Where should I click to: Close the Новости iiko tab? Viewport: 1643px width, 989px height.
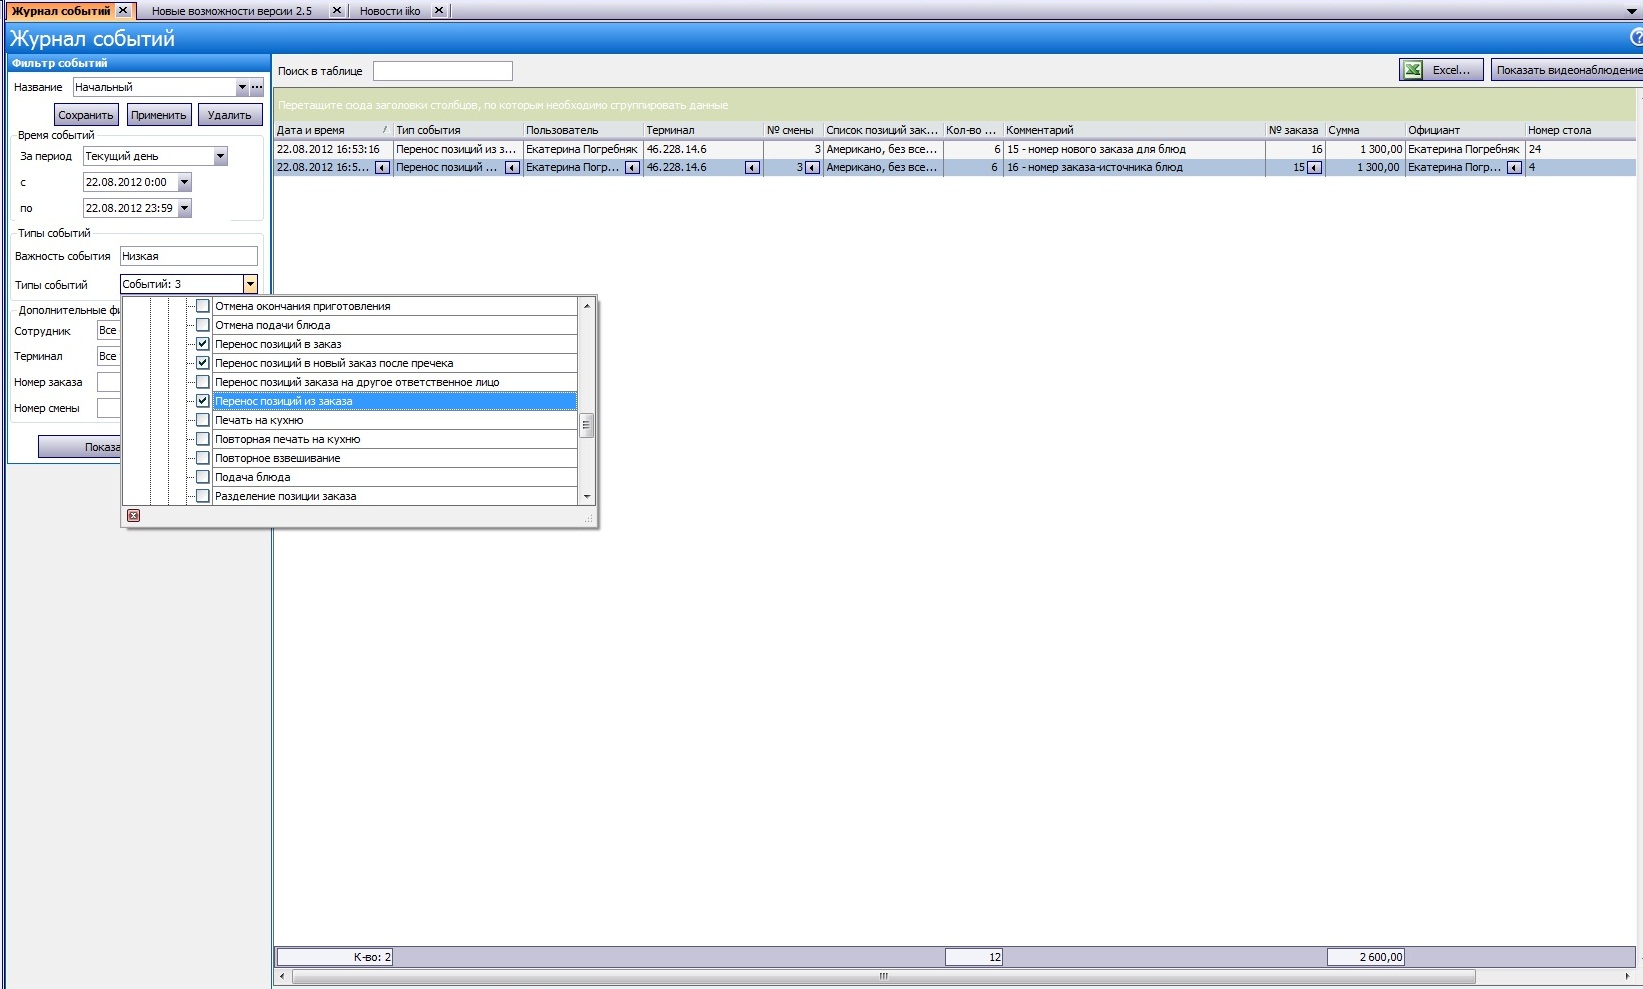coord(438,11)
